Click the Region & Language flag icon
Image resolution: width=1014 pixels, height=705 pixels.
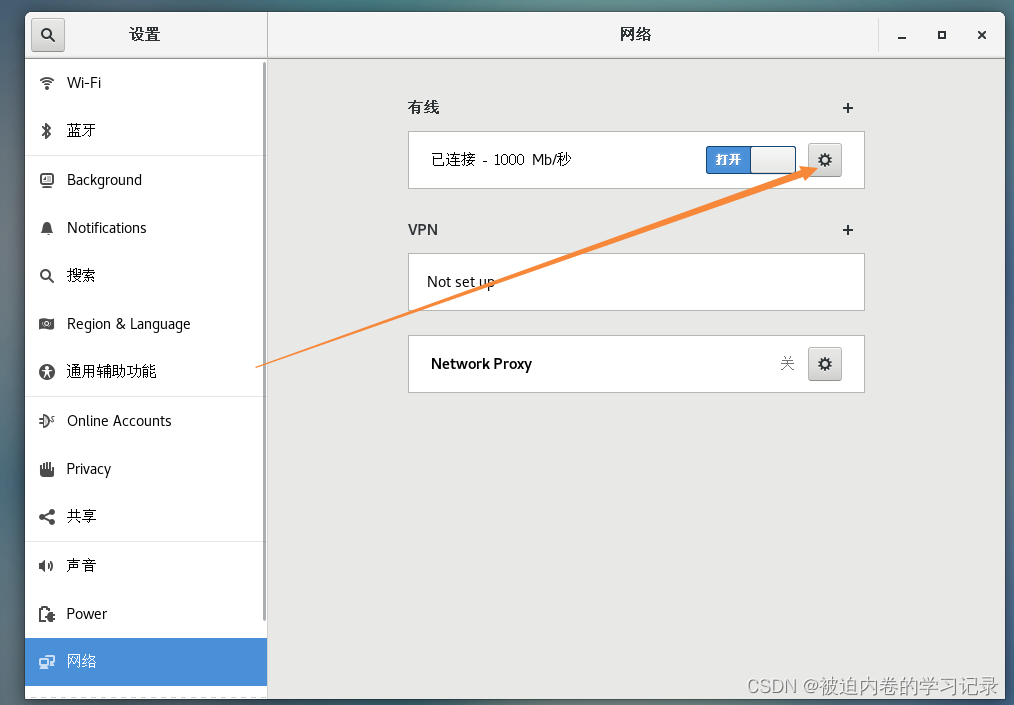pyautogui.click(x=47, y=324)
